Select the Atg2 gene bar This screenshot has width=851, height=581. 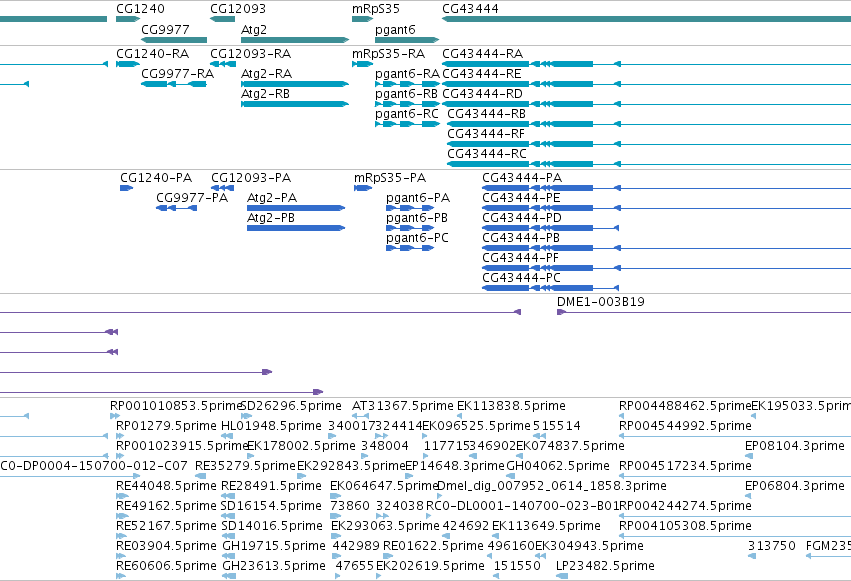click(x=295, y=40)
